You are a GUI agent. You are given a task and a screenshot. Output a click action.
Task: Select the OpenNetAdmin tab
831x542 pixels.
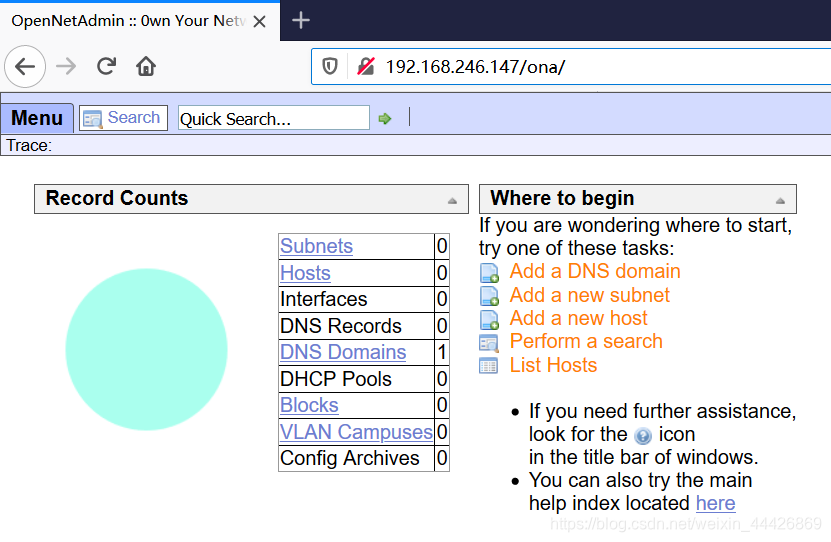(140, 21)
